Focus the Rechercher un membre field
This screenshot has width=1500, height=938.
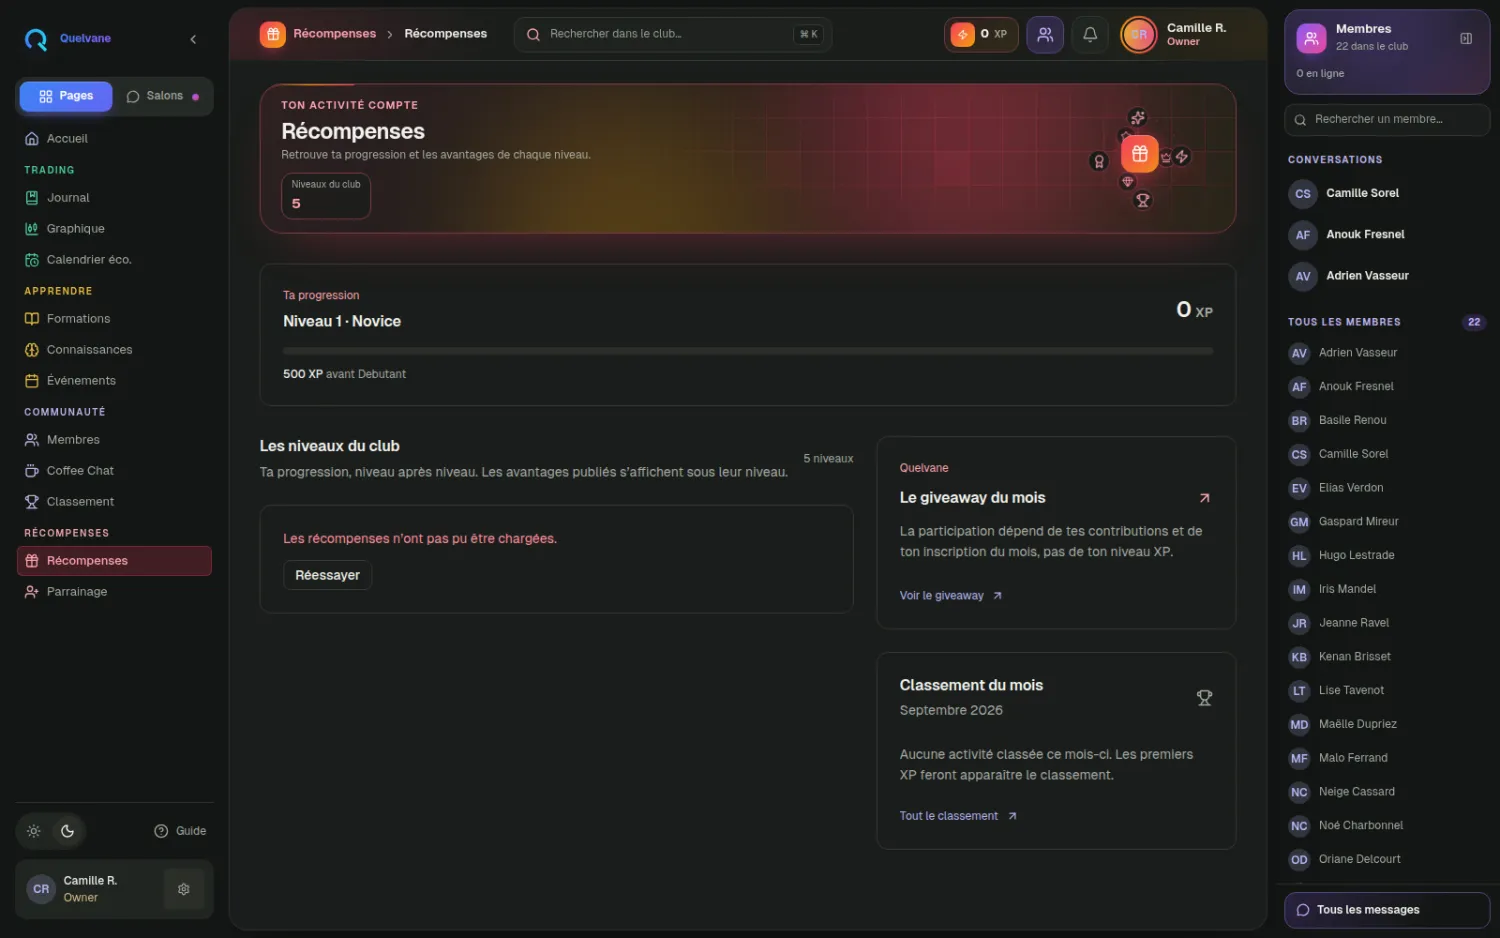pyautogui.click(x=1387, y=119)
